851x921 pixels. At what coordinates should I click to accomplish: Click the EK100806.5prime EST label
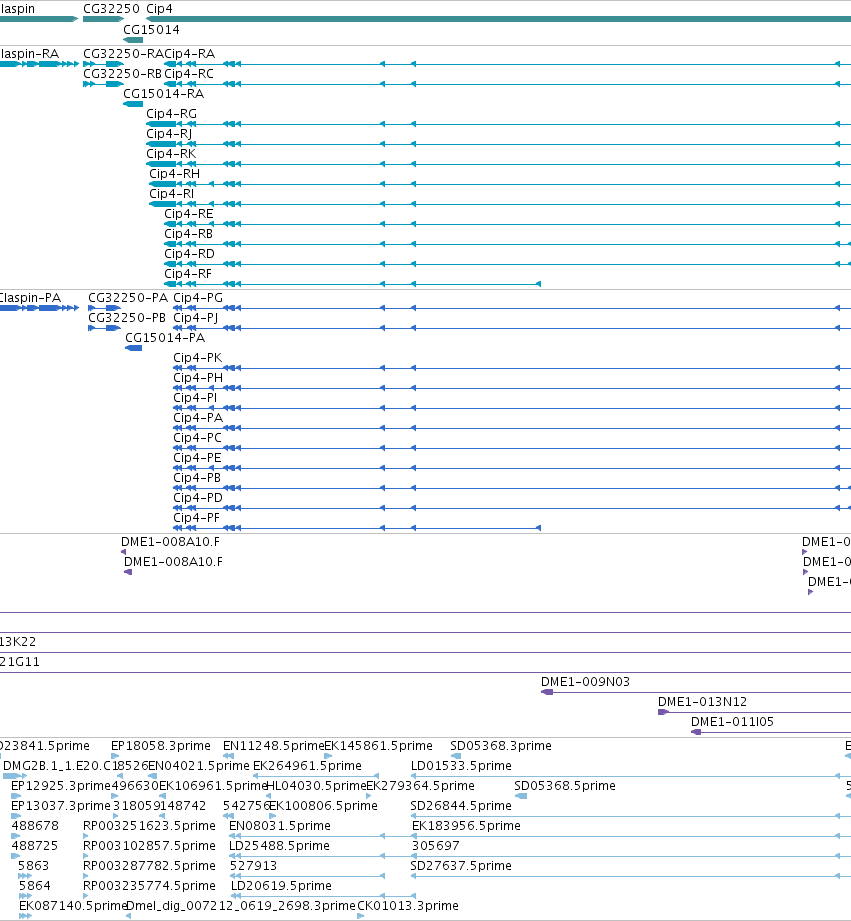[x=323, y=806]
